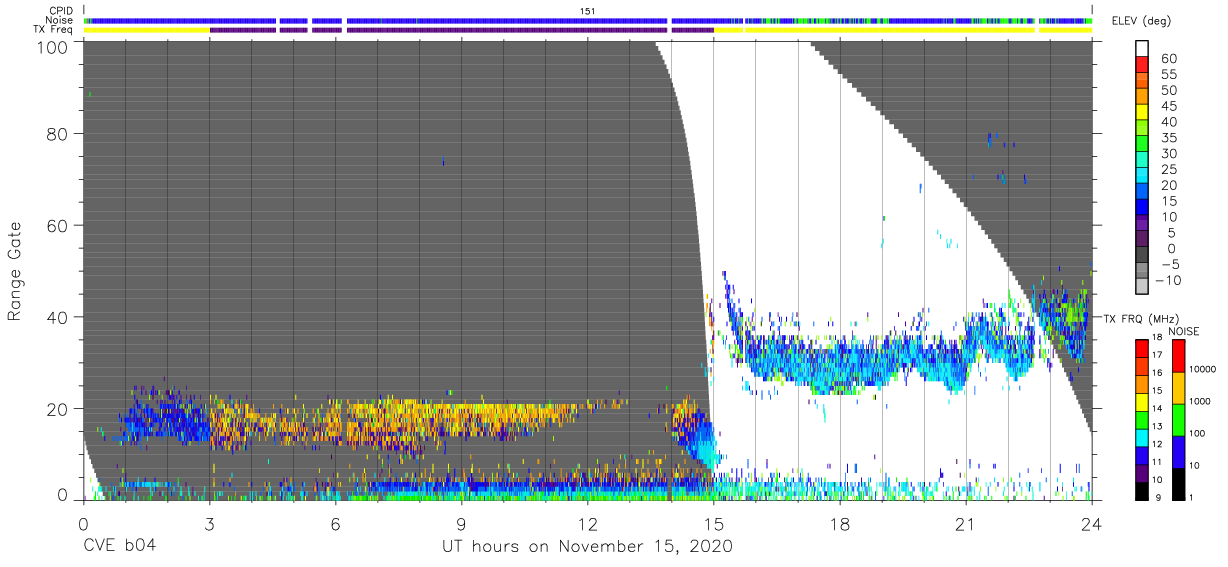This screenshot has width=1228, height=567.
Task: Click the 3 hour tick label
Action: [209, 522]
